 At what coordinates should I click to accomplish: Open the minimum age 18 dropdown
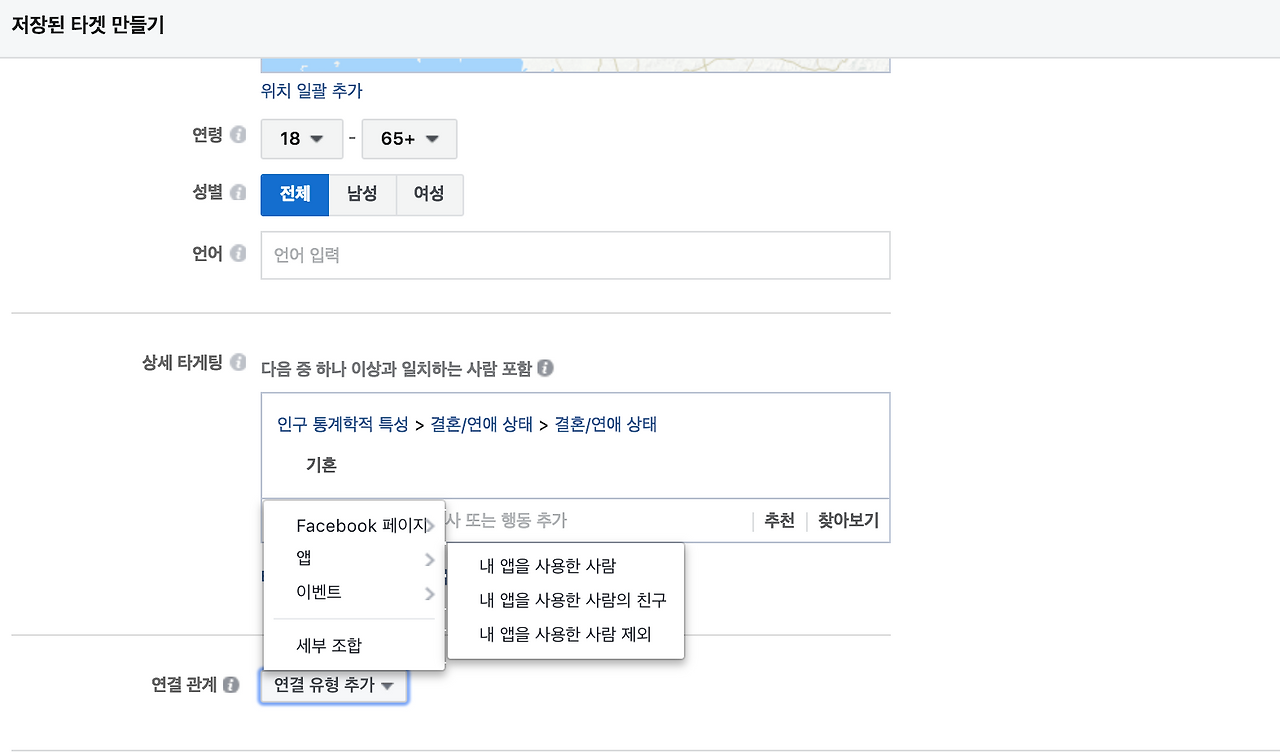point(301,139)
